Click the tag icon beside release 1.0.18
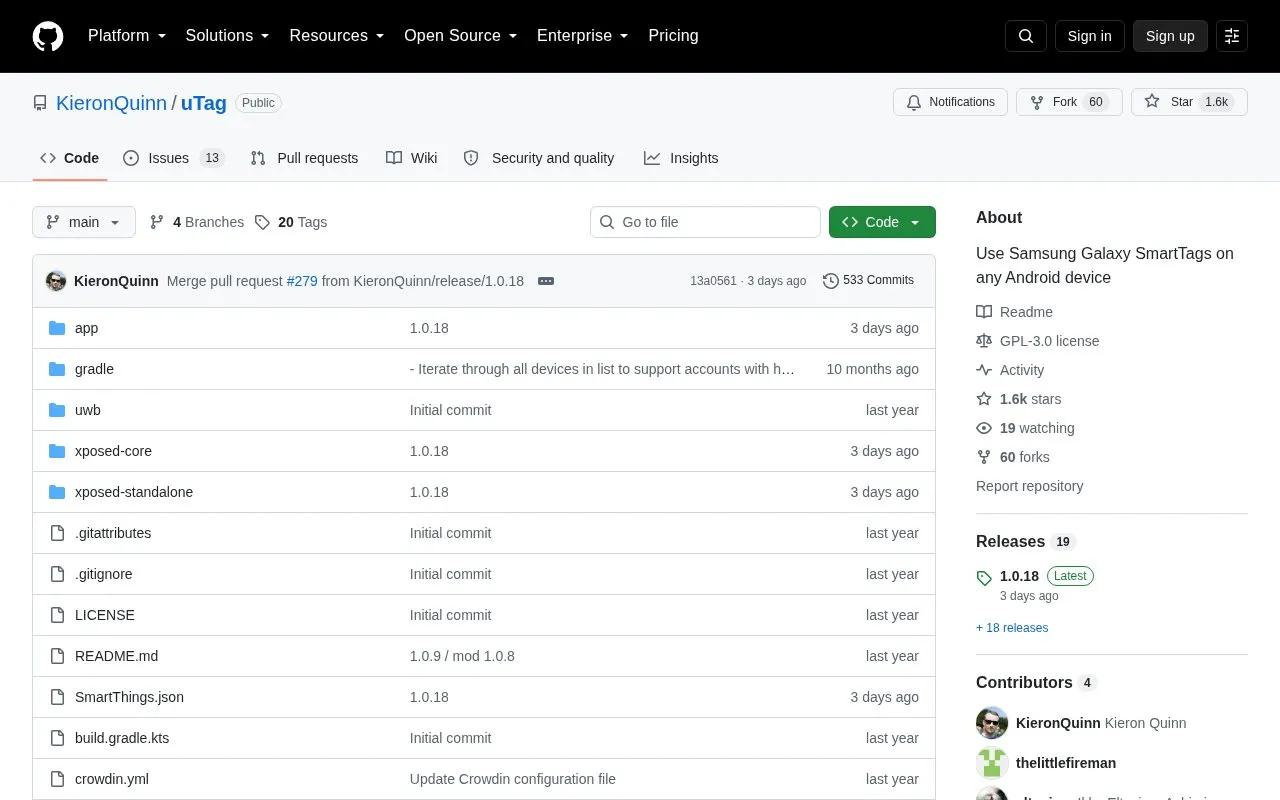This screenshot has height=800, width=1280. click(x=984, y=578)
